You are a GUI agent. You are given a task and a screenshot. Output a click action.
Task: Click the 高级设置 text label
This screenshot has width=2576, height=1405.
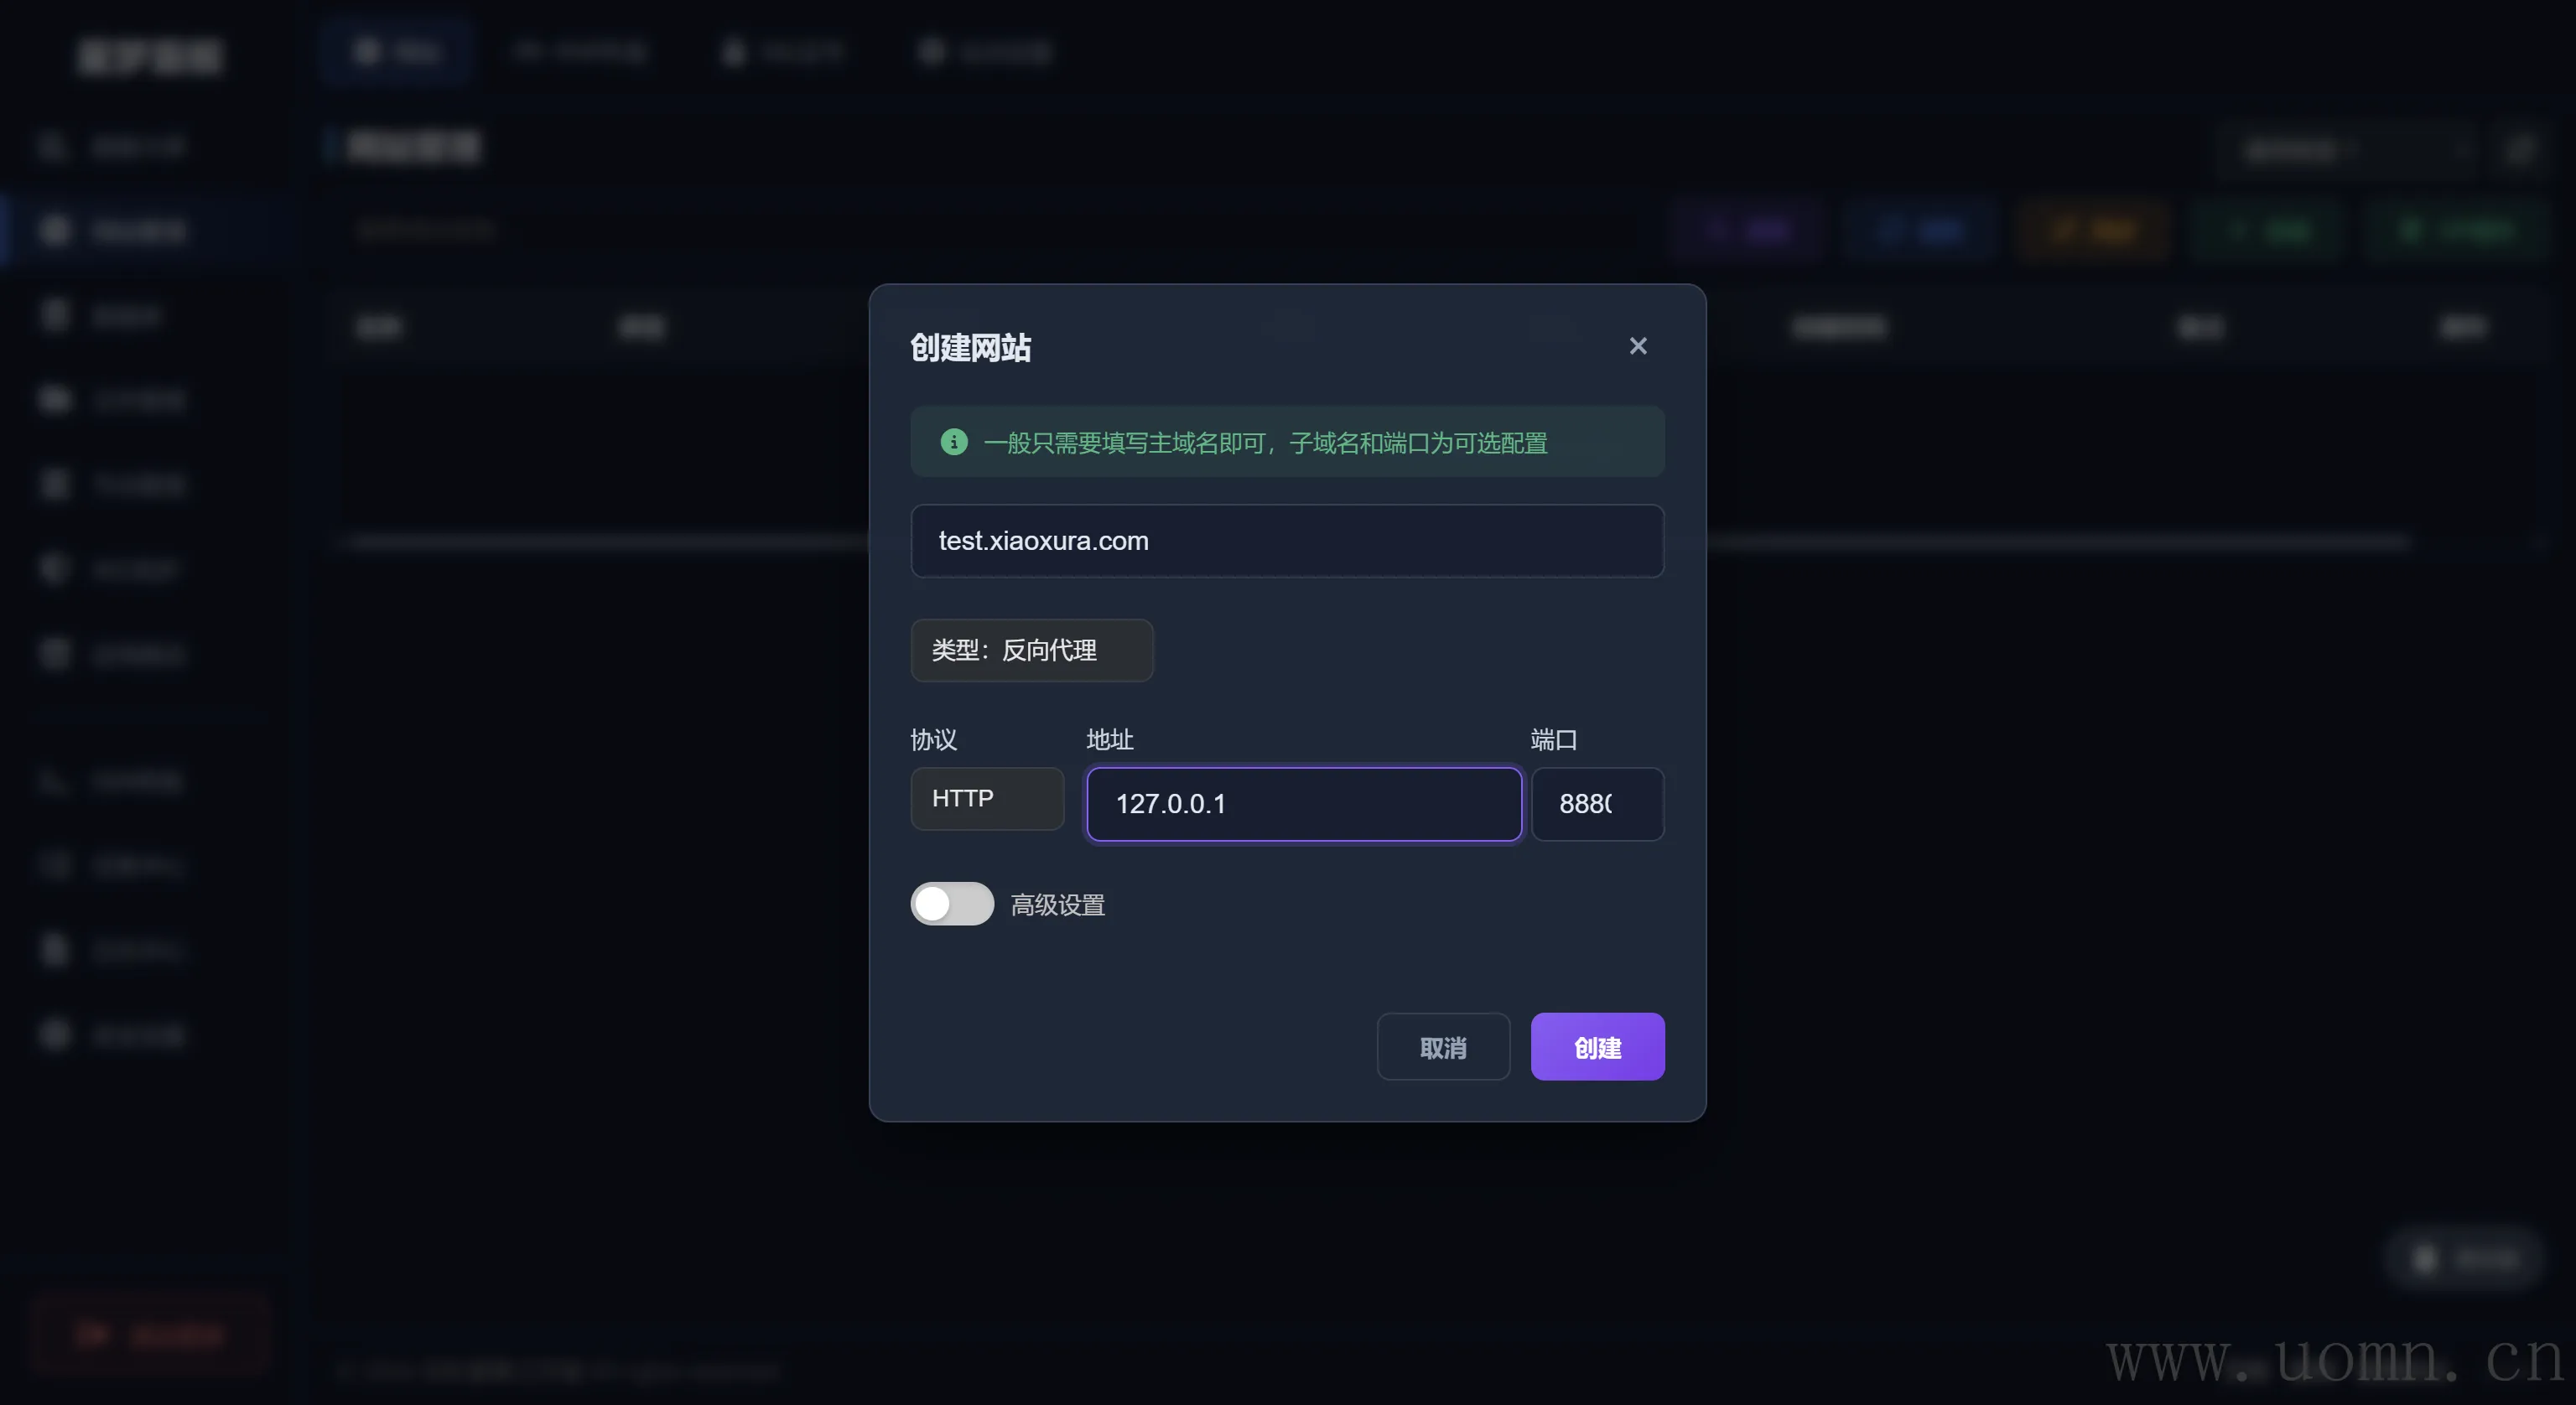tap(1057, 905)
